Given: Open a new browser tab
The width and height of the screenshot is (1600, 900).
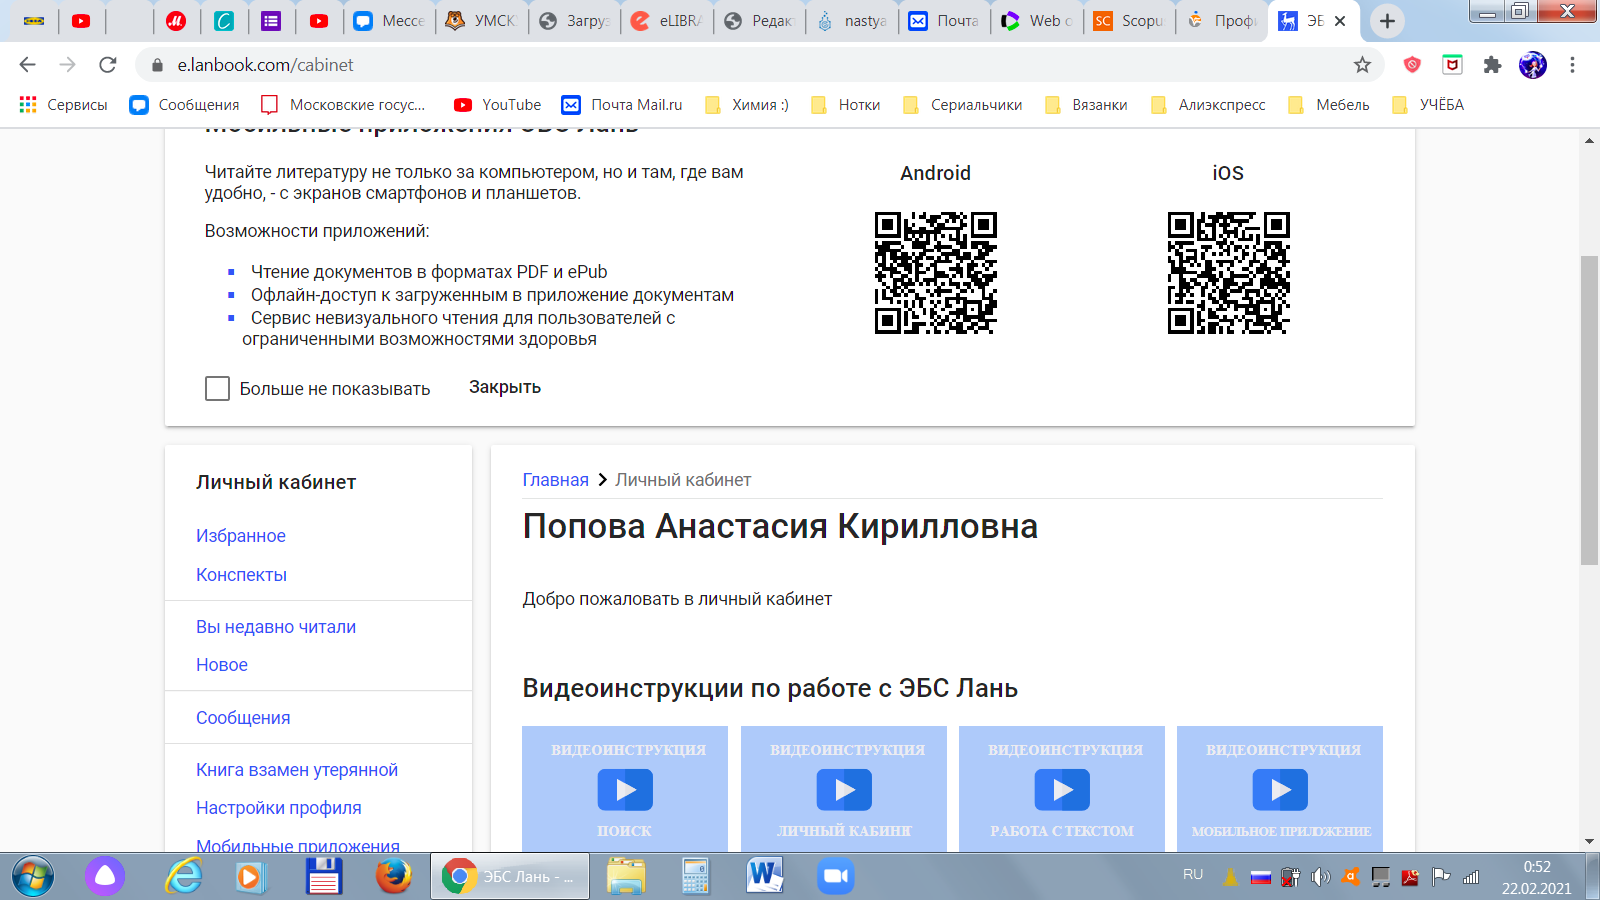Looking at the screenshot, I should pos(1387,21).
